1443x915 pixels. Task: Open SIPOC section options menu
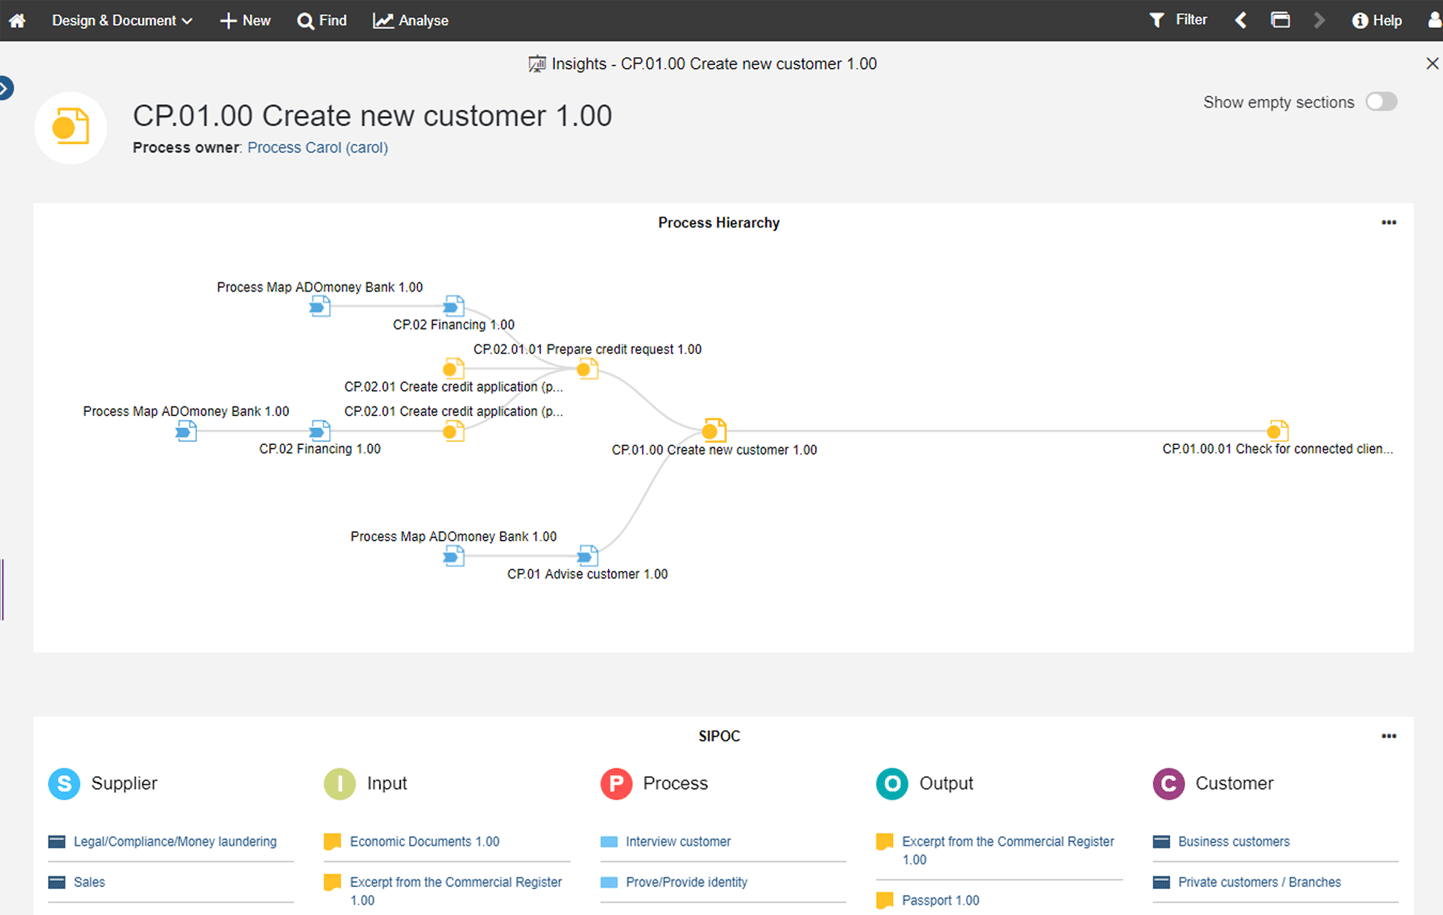tap(1389, 736)
